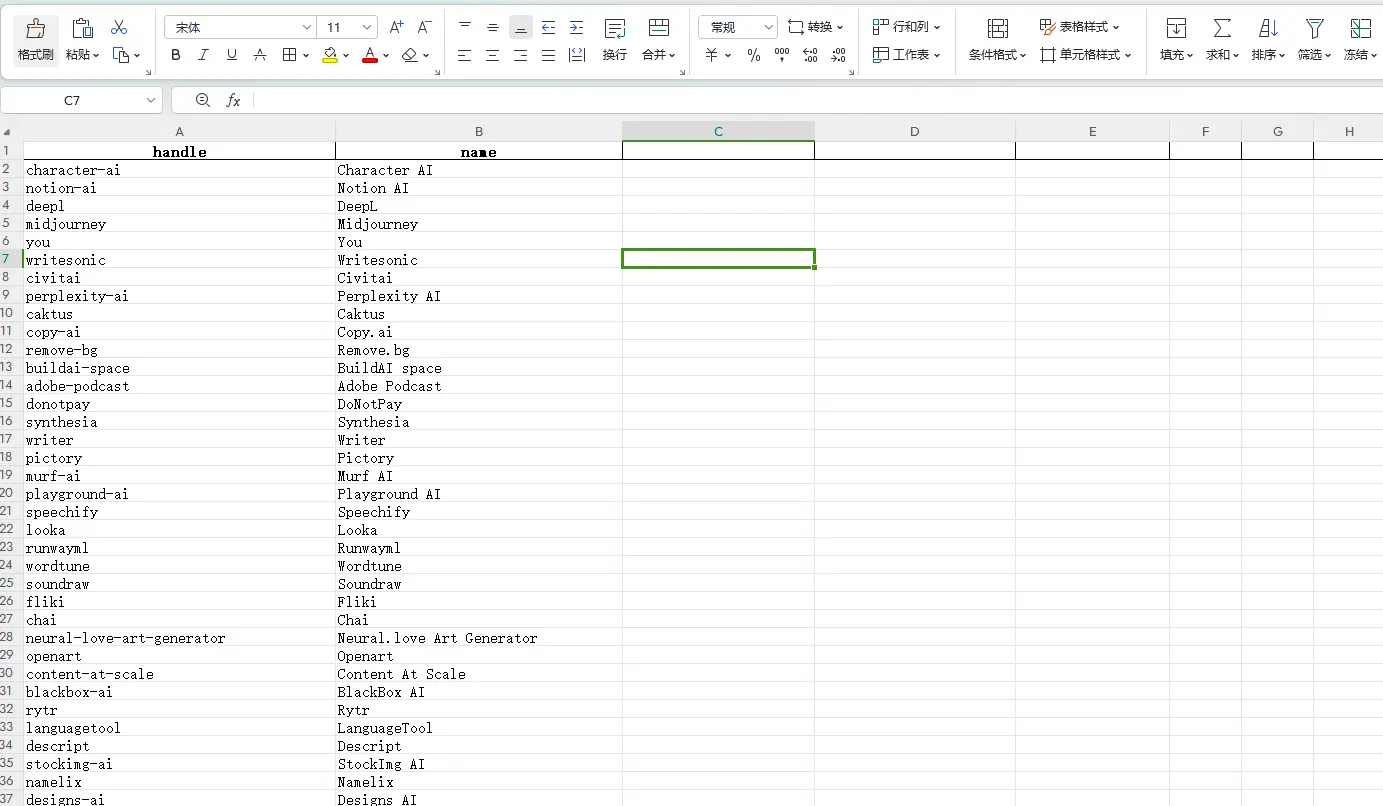Select the cell containing Midjourney in column B

pos(479,224)
